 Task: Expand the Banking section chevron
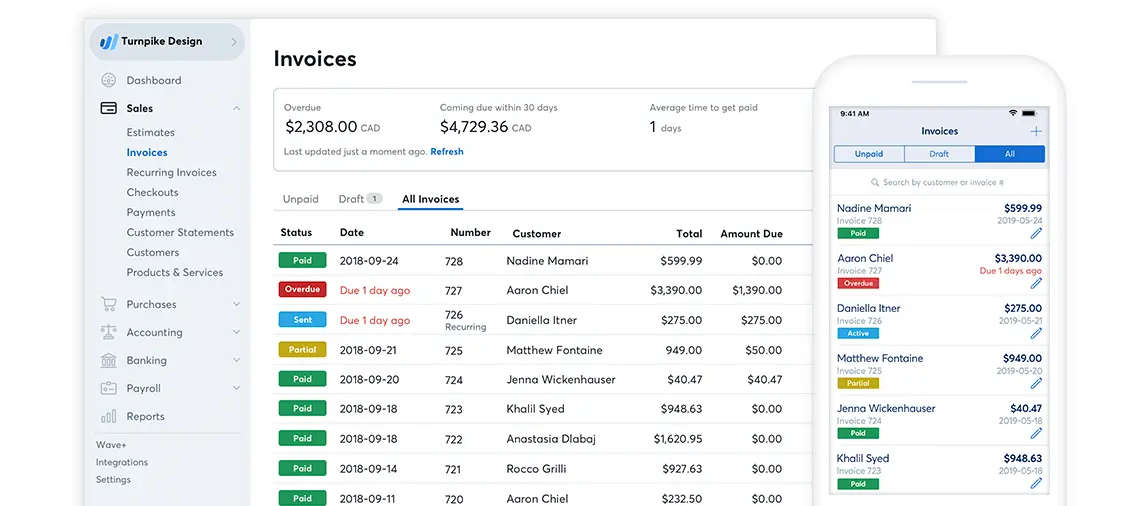pyautogui.click(x=236, y=360)
